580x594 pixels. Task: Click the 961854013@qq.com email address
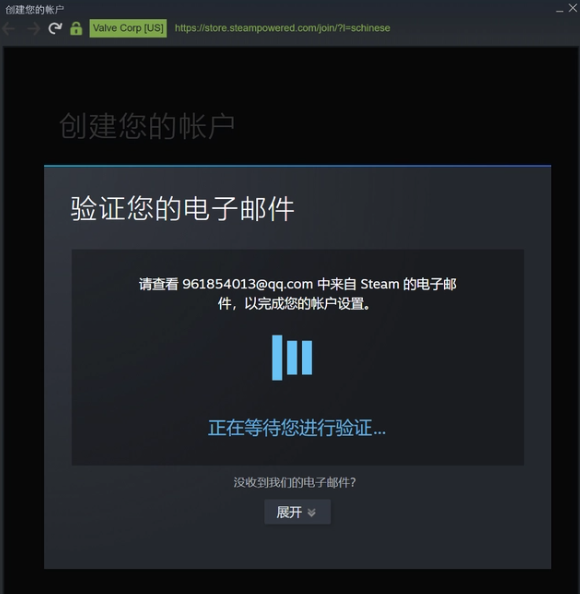248,284
